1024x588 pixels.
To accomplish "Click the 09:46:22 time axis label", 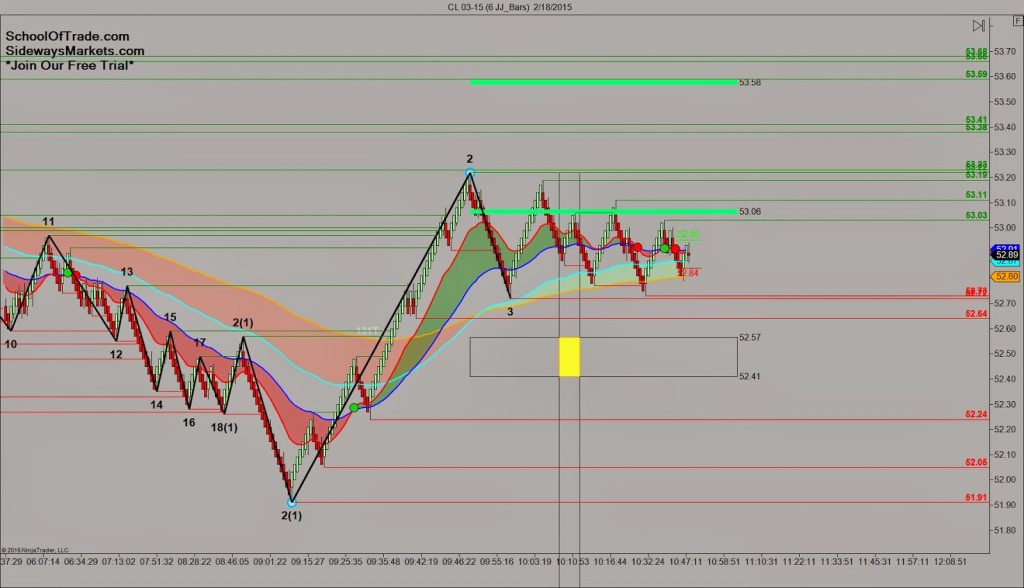I will tap(458, 561).
